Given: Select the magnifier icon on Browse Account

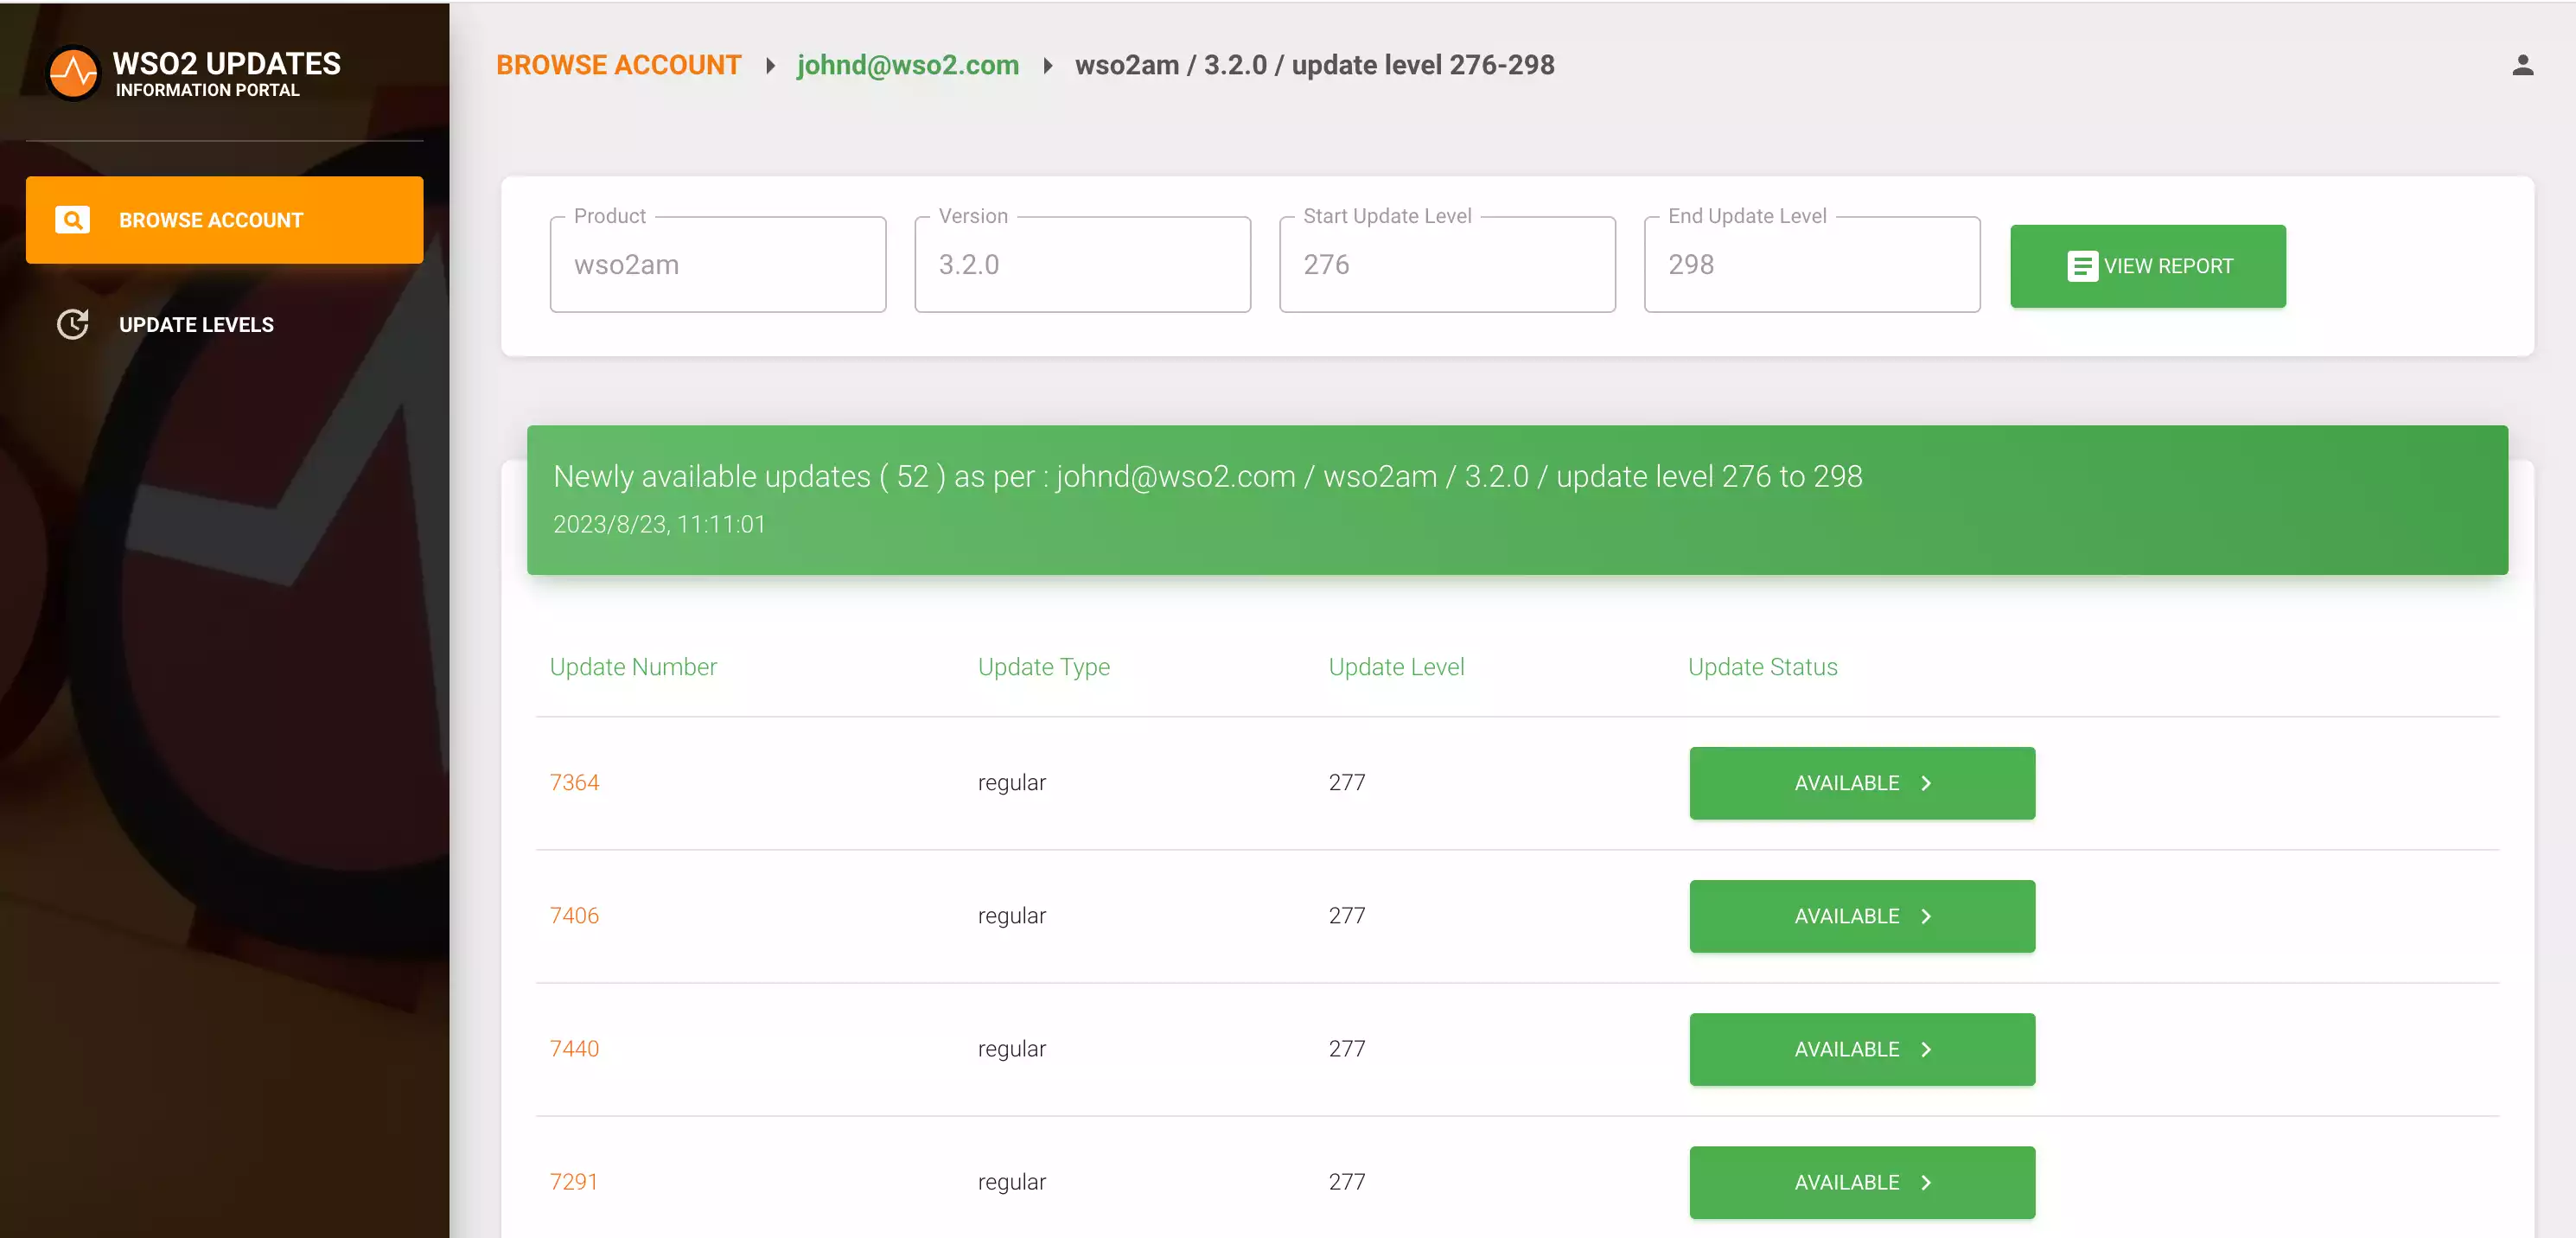Looking at the screenshot, I should tap(71, 219).
